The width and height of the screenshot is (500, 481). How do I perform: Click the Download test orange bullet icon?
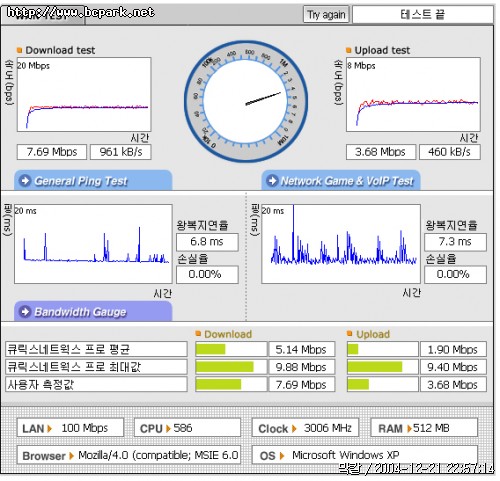[x=19, y=50]
